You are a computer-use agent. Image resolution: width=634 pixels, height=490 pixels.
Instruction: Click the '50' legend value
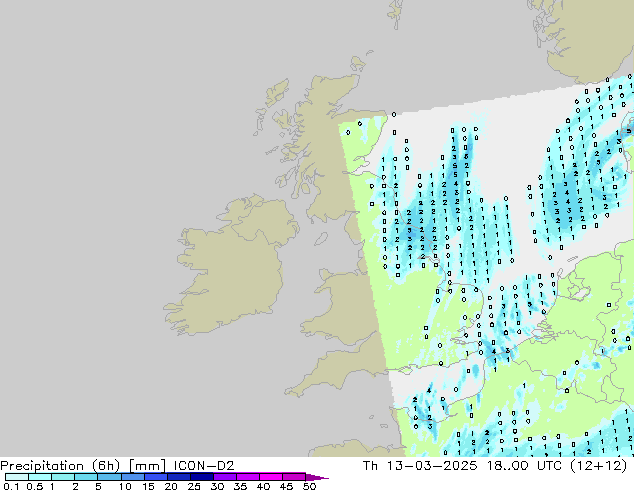tap(309, 486)
